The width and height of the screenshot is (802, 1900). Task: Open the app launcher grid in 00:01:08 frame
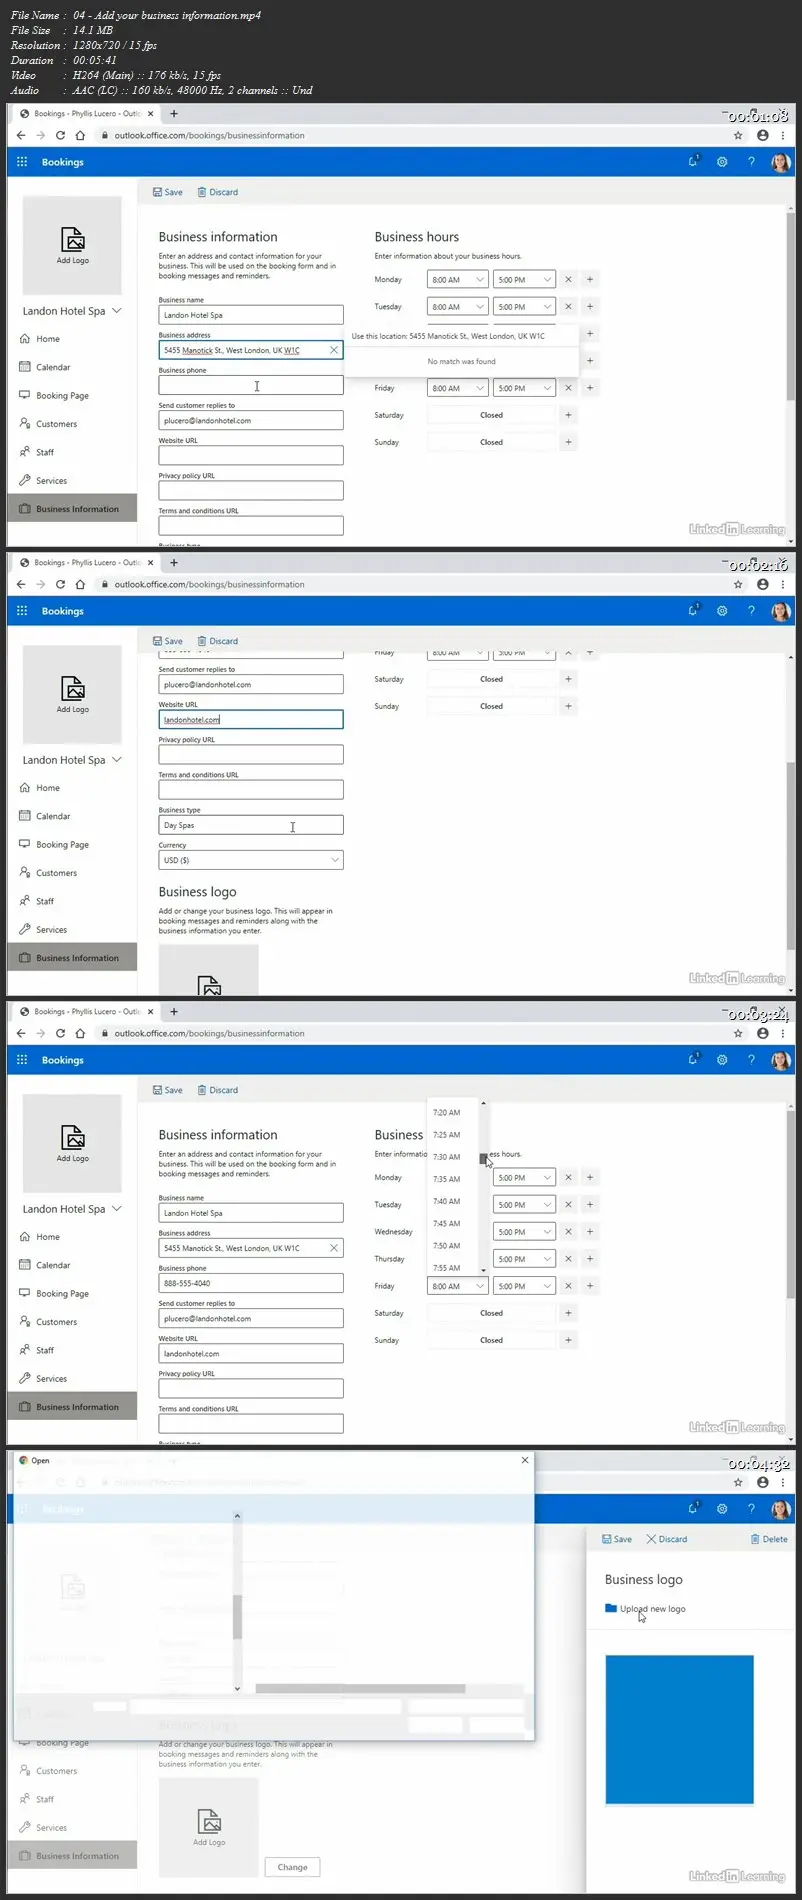pos(22,162)
